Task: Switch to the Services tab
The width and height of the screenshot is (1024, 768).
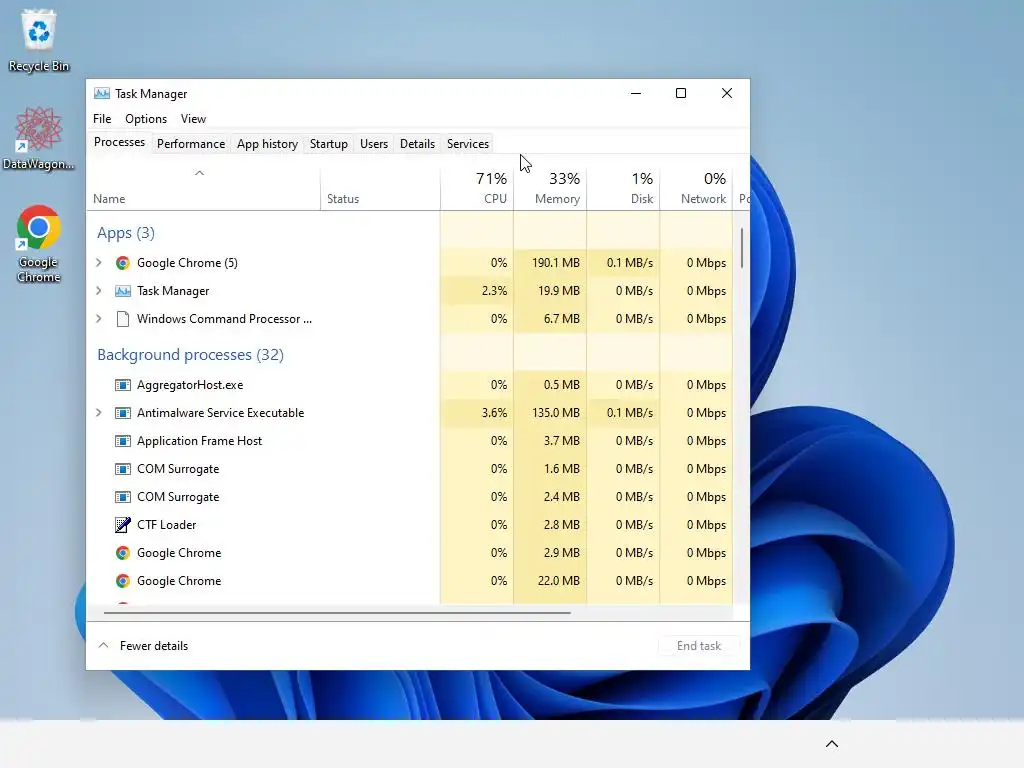Action: (x=468, y=144)
